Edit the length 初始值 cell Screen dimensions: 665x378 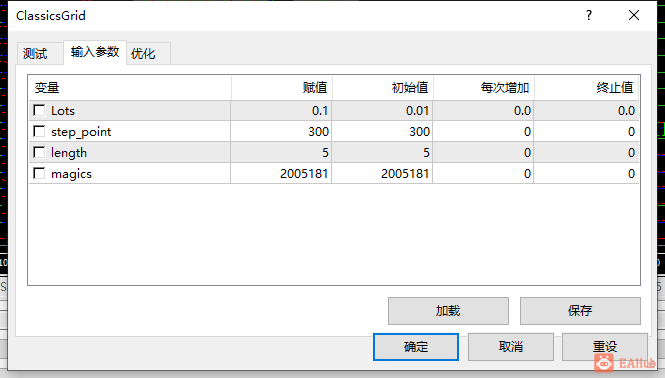click(383, 152)
